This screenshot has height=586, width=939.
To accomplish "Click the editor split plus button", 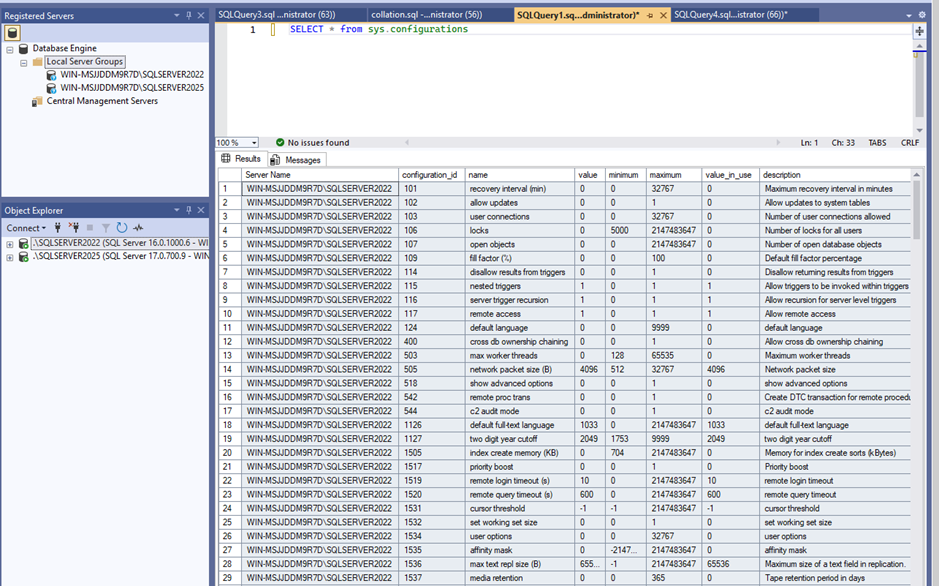I will pos(919,31).
